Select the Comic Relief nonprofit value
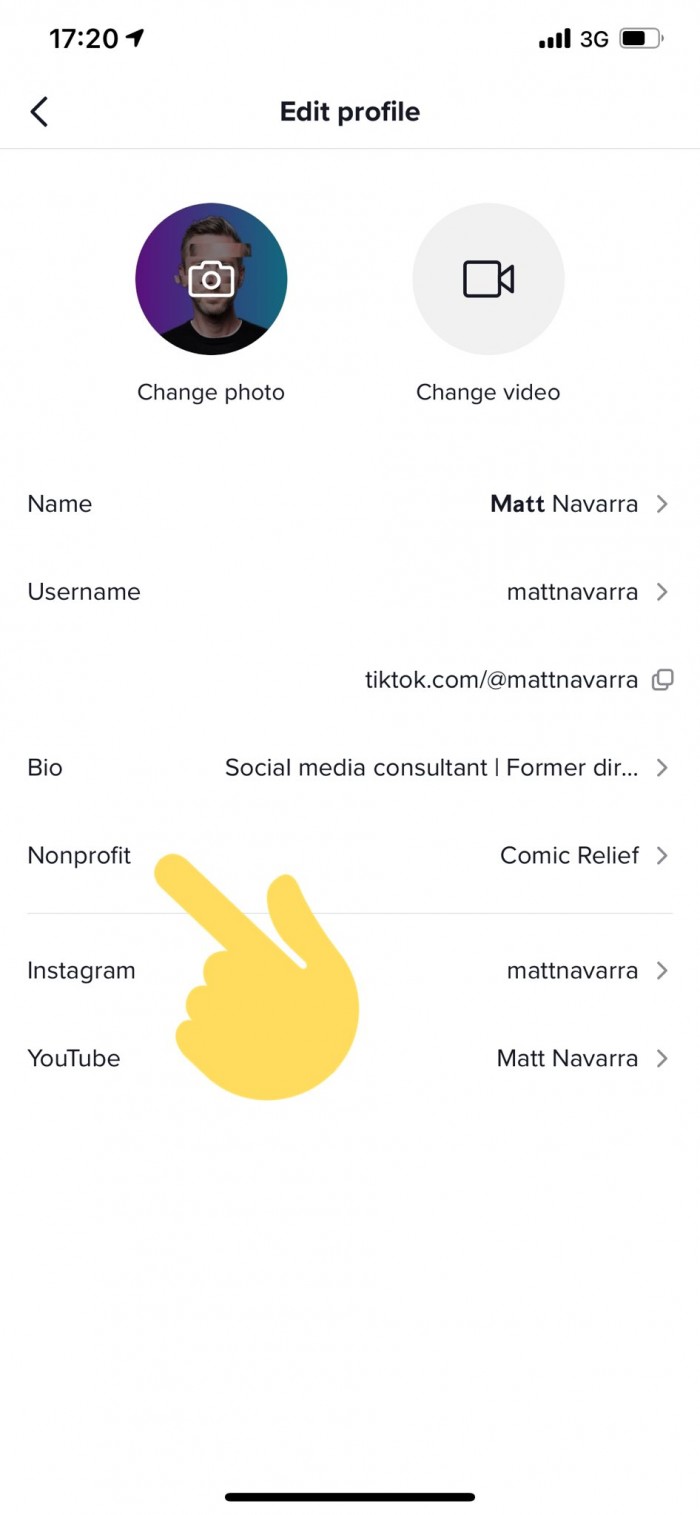700x1515 pixels. (x=569, y=856)
